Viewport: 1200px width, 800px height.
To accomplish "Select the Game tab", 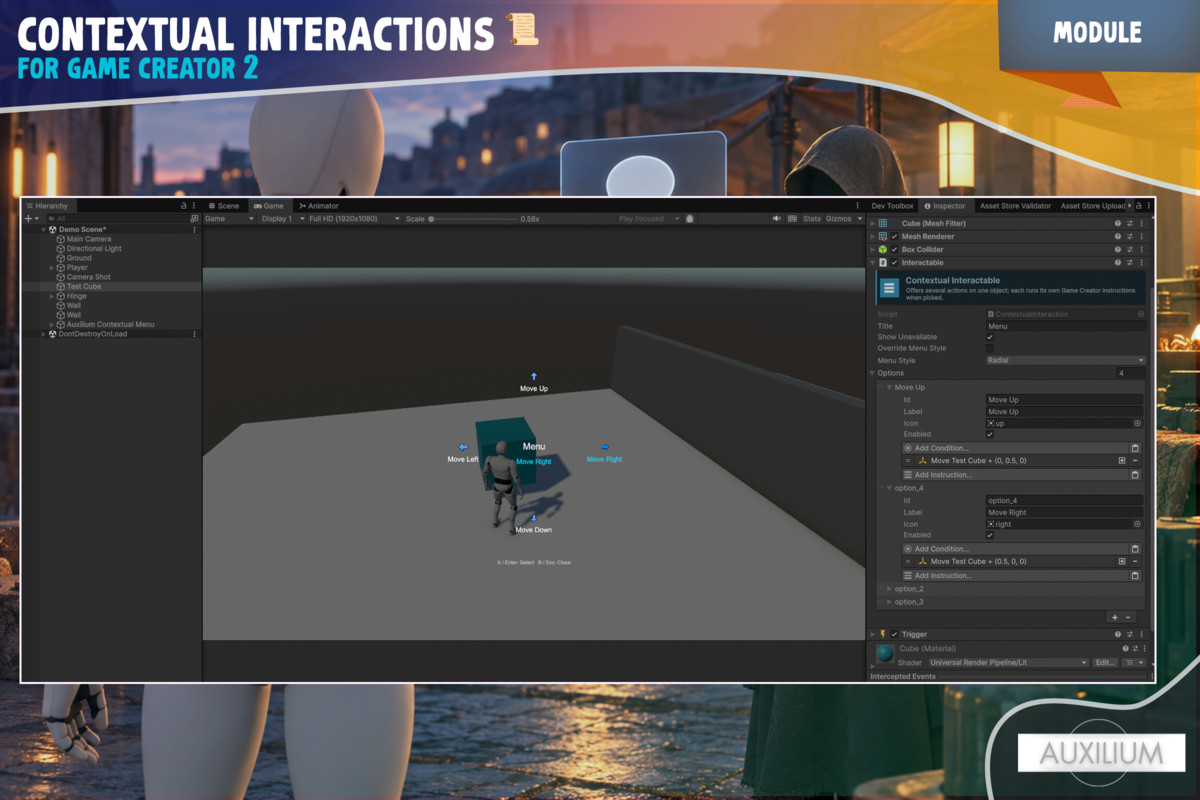I will 268,206.
